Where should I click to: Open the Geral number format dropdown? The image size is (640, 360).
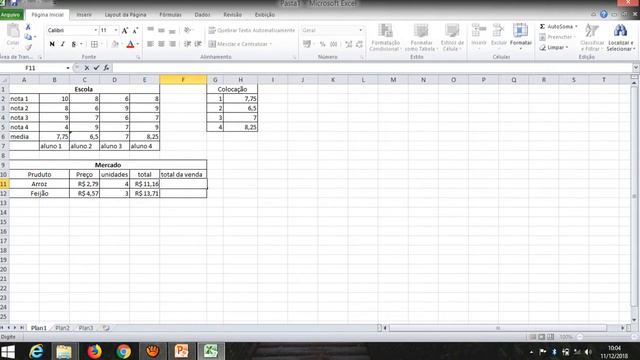coord(360,30)
